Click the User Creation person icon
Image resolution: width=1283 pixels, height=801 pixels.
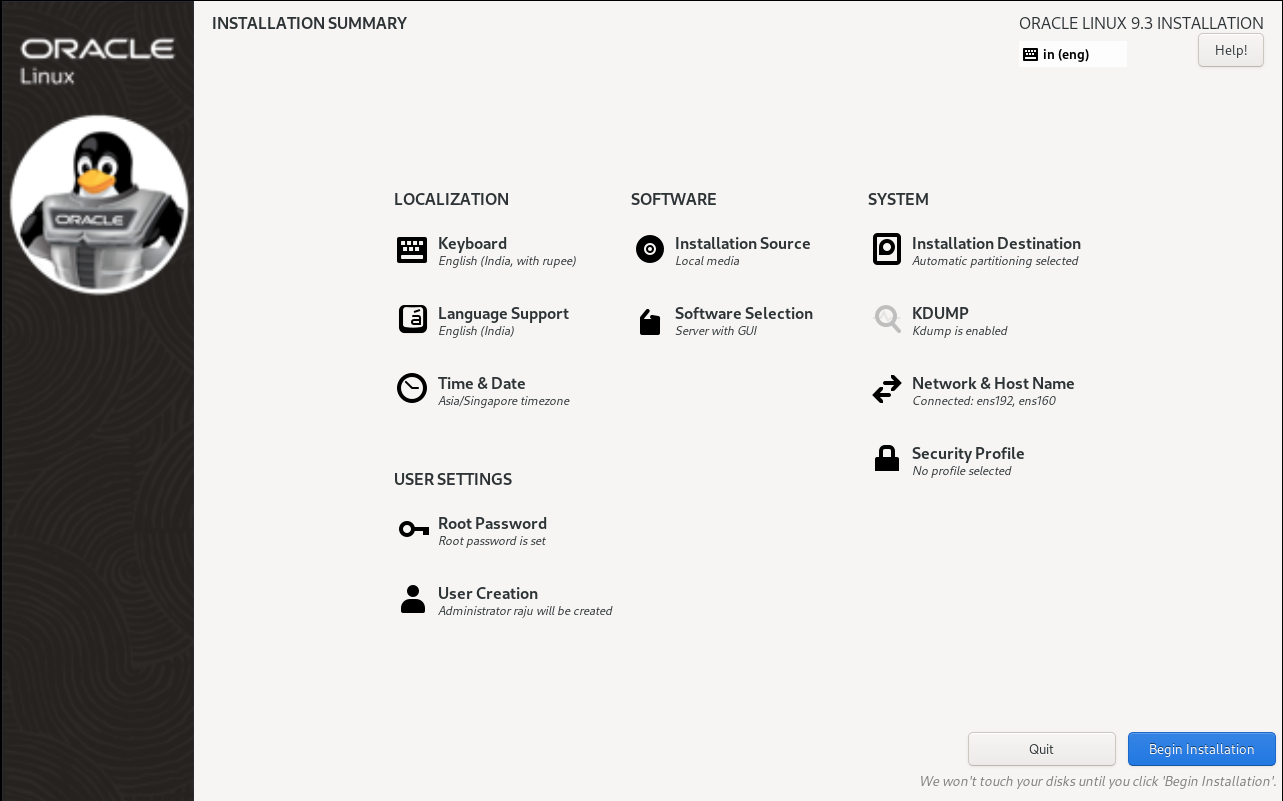click(x=413, y=599)
